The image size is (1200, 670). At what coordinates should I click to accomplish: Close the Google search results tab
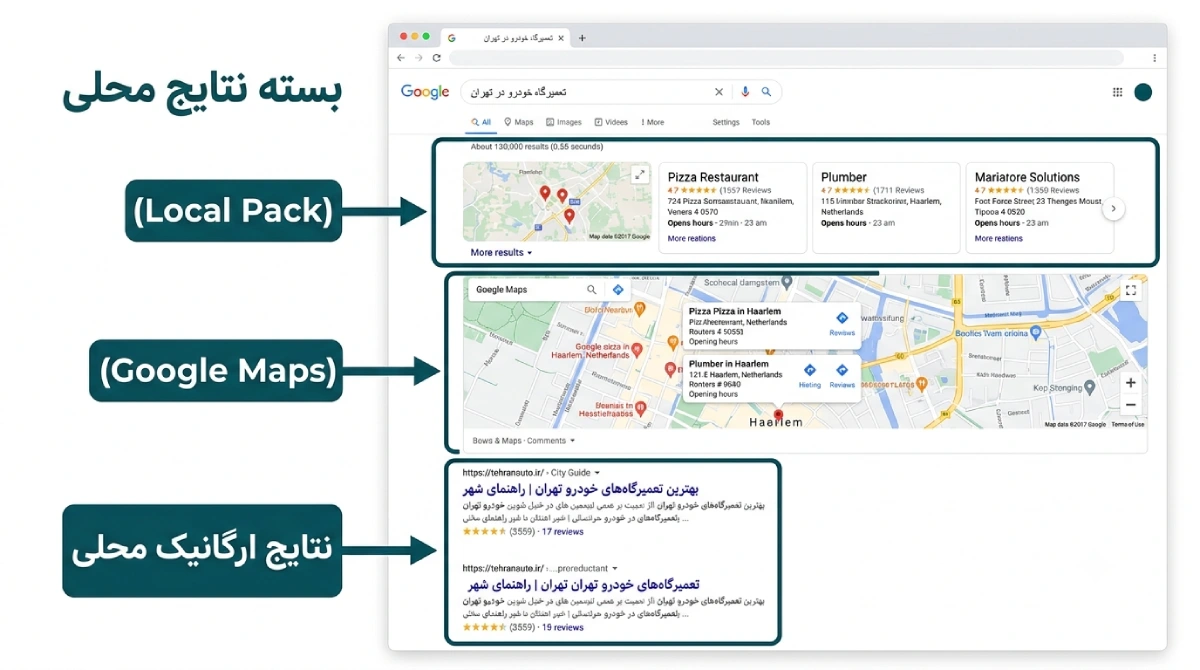(x=560, y=38)
